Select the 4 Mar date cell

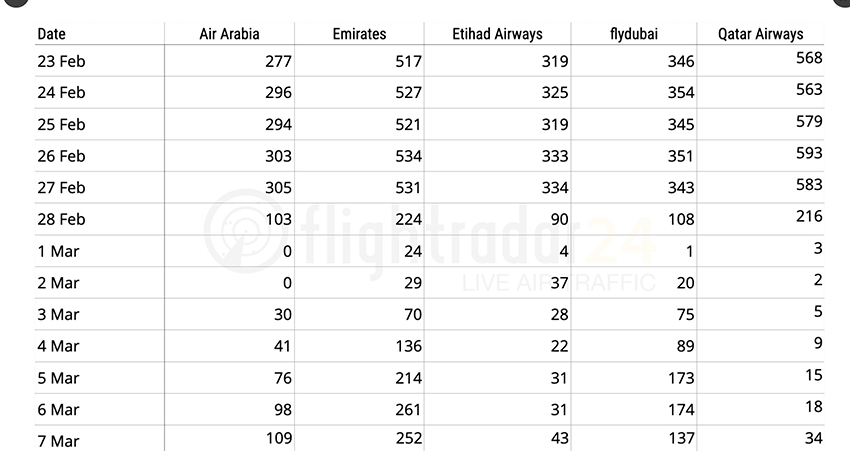pyautogui.click(x=58, y=346)
